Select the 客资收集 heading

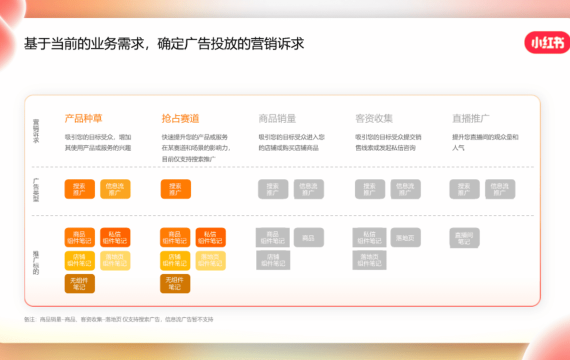click(x=374, y=119)
